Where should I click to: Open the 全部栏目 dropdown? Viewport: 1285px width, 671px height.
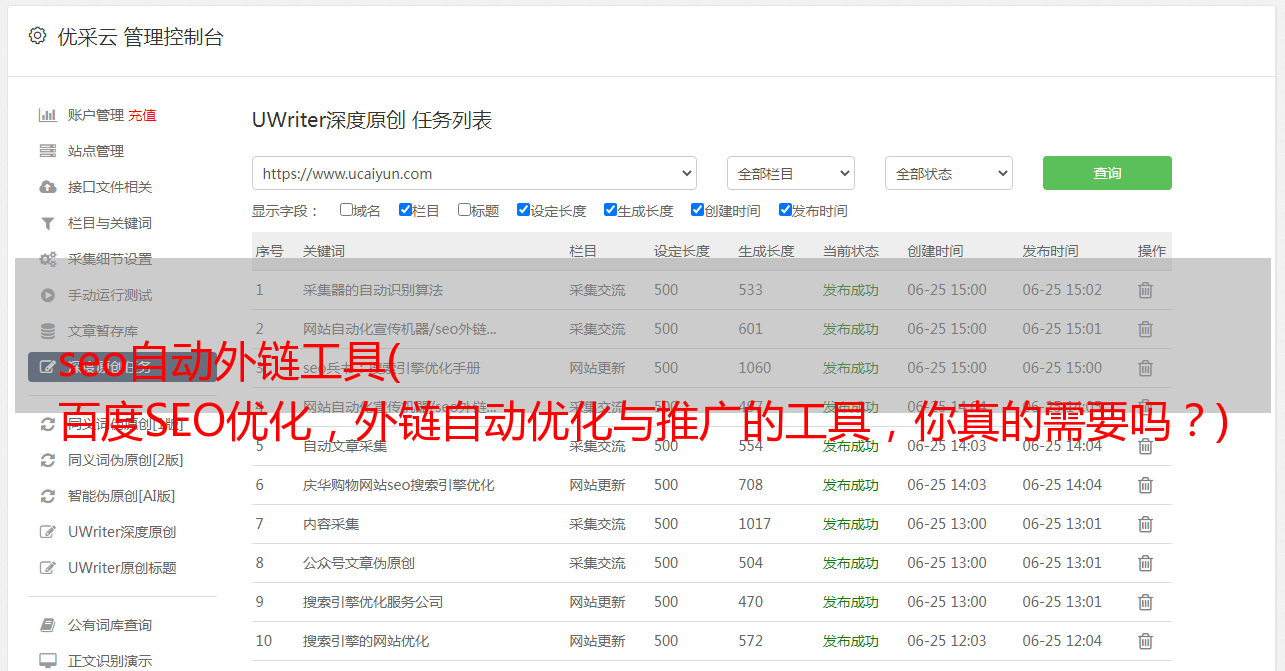tap(790, 173)
